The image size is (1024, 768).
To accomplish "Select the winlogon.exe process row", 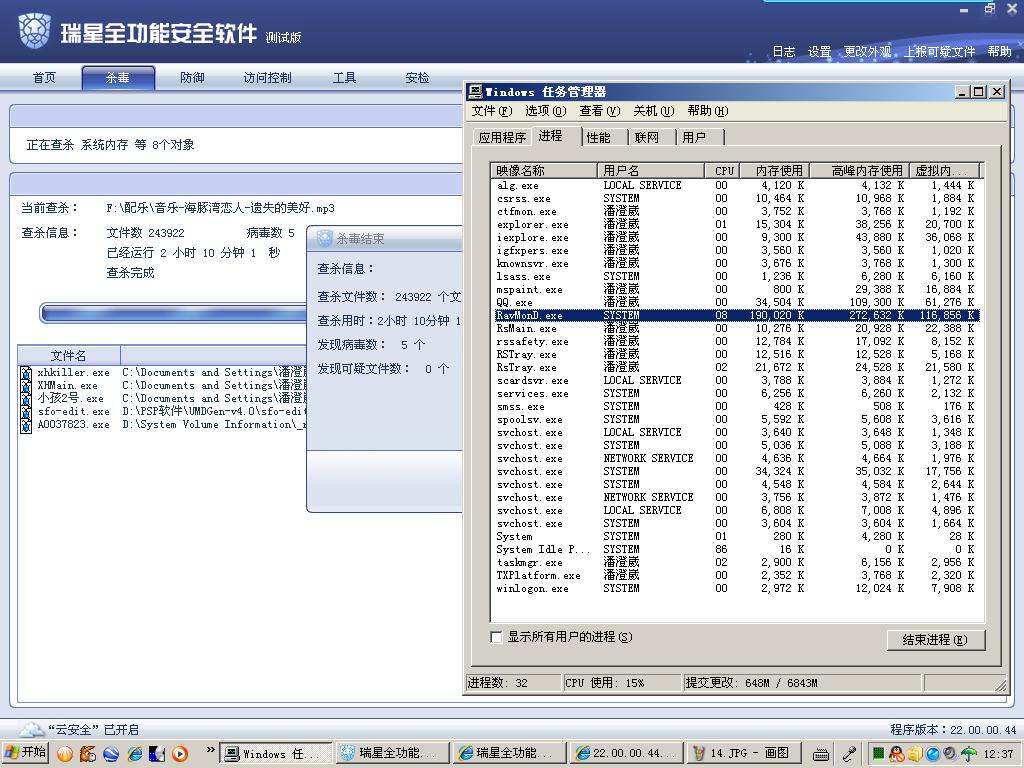I will click(x=736, y=588).
